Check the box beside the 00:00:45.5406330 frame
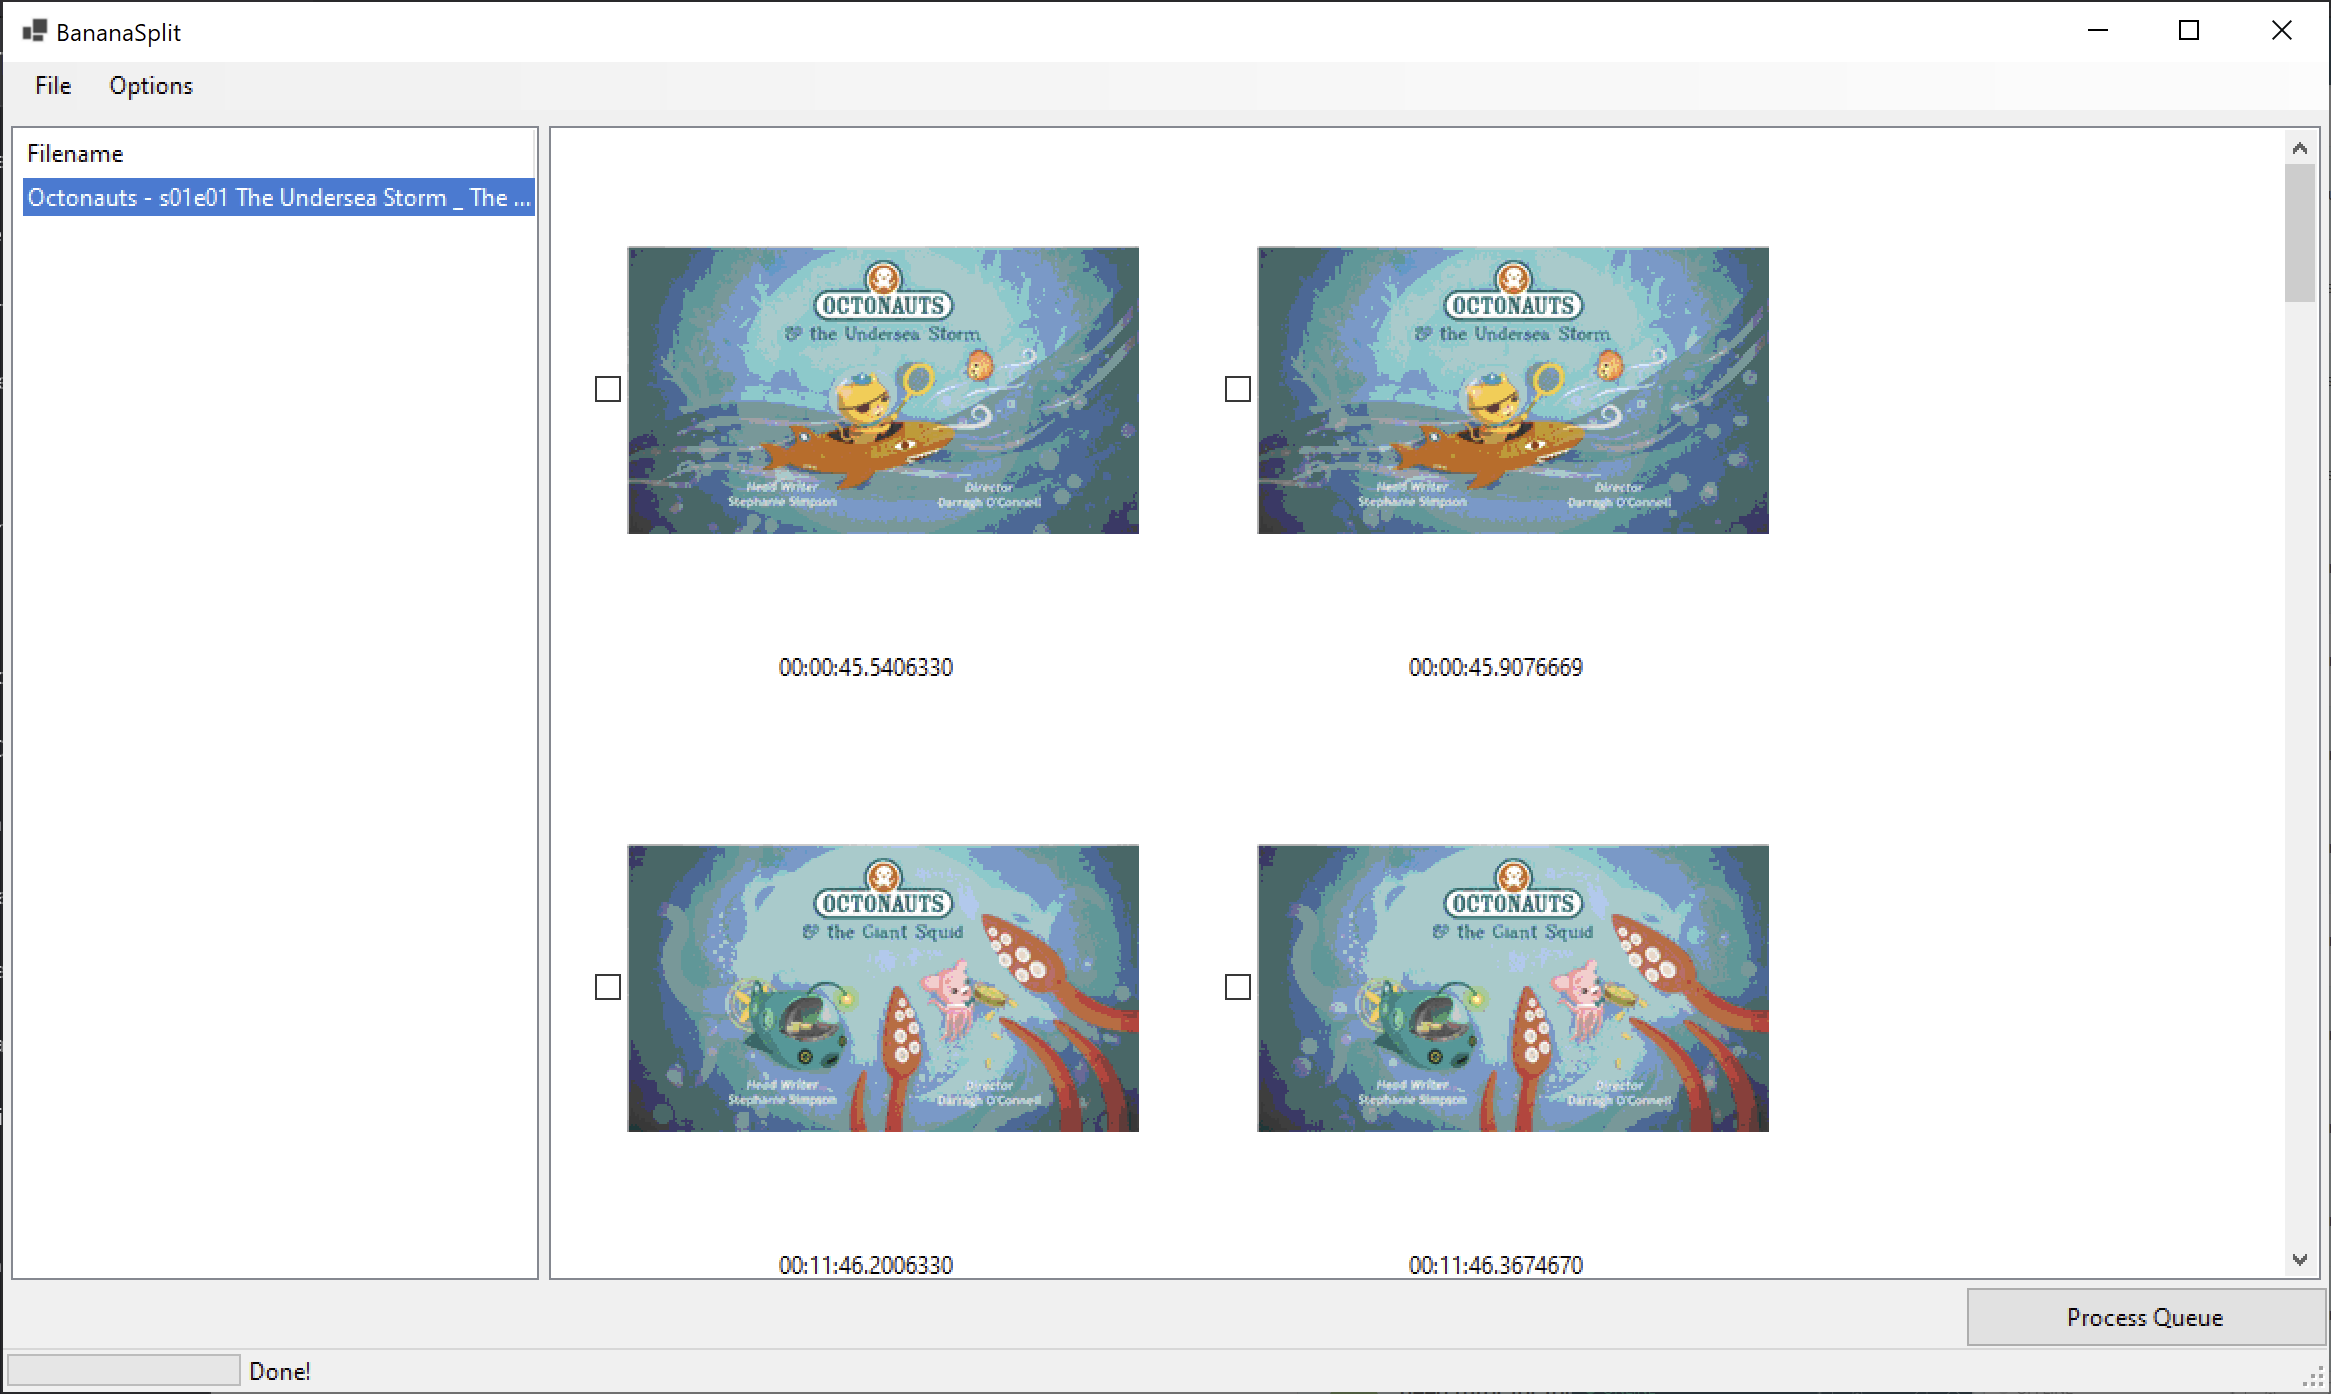Image resolution: width=2331 pixels, height=1394 pixels. pos(608,389)
